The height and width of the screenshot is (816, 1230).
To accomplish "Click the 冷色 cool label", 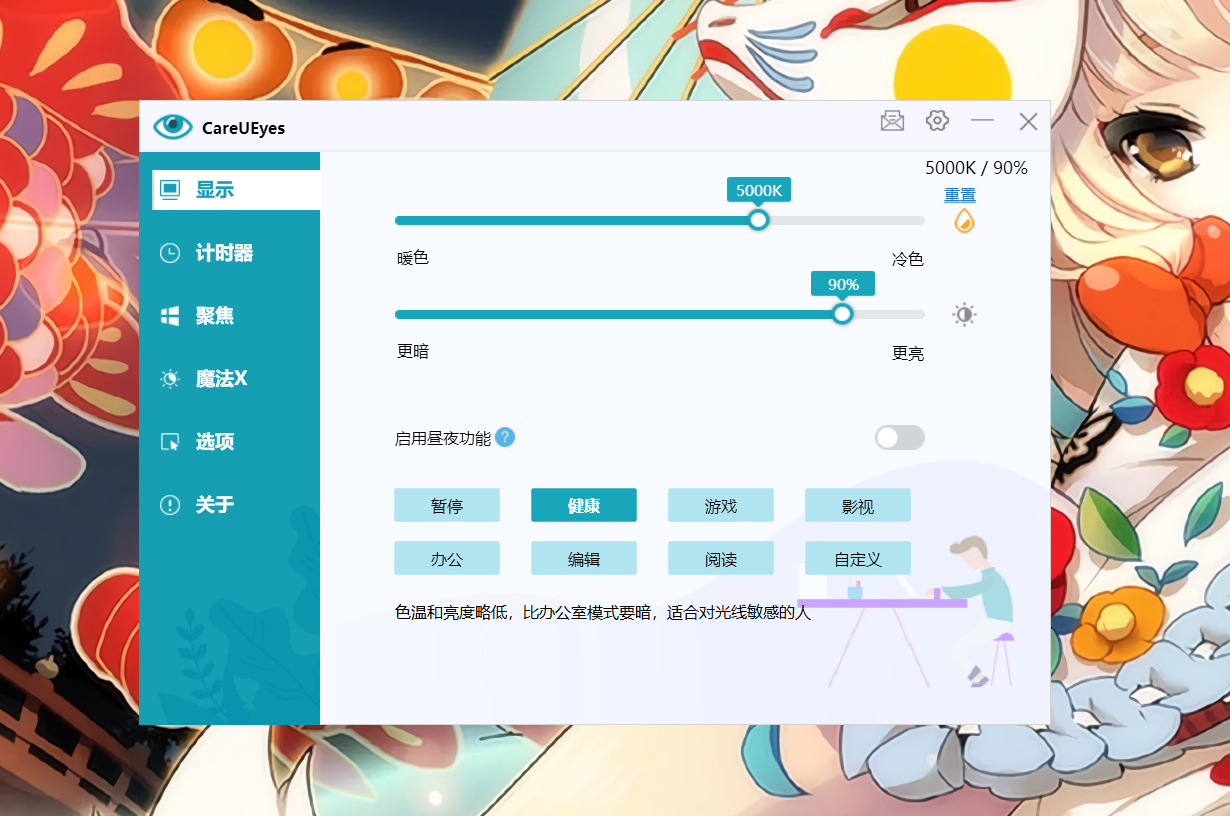I will 908,259.
